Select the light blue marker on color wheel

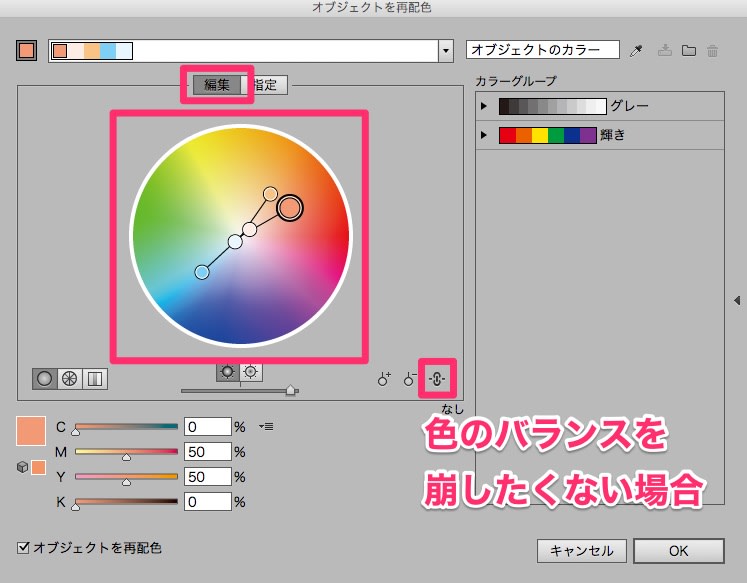click(202, 272)
